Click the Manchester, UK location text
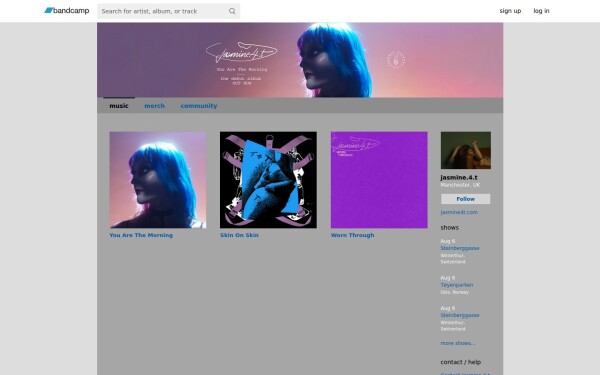The width and height of the screenshot is (600, 375). (x=460, y=185)
